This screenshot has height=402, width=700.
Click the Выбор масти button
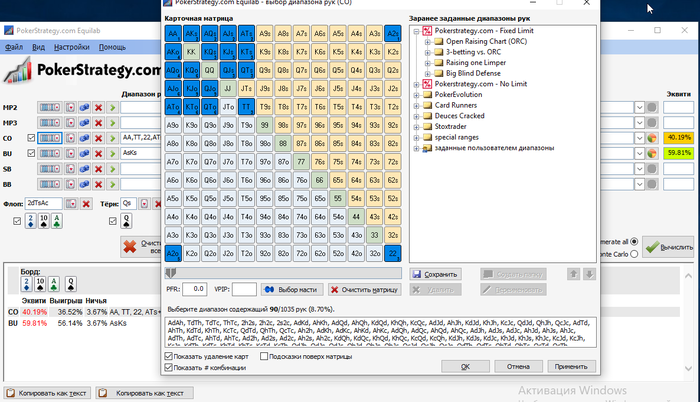coord(292,289)
